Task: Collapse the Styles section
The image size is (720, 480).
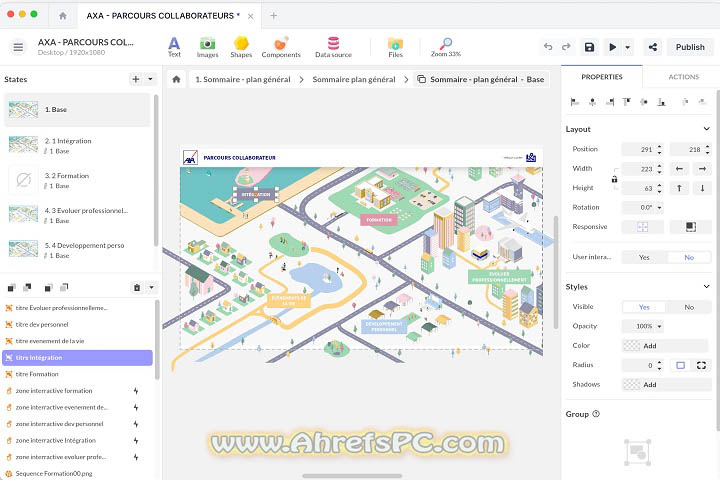Action: click(x=706, y=287)
